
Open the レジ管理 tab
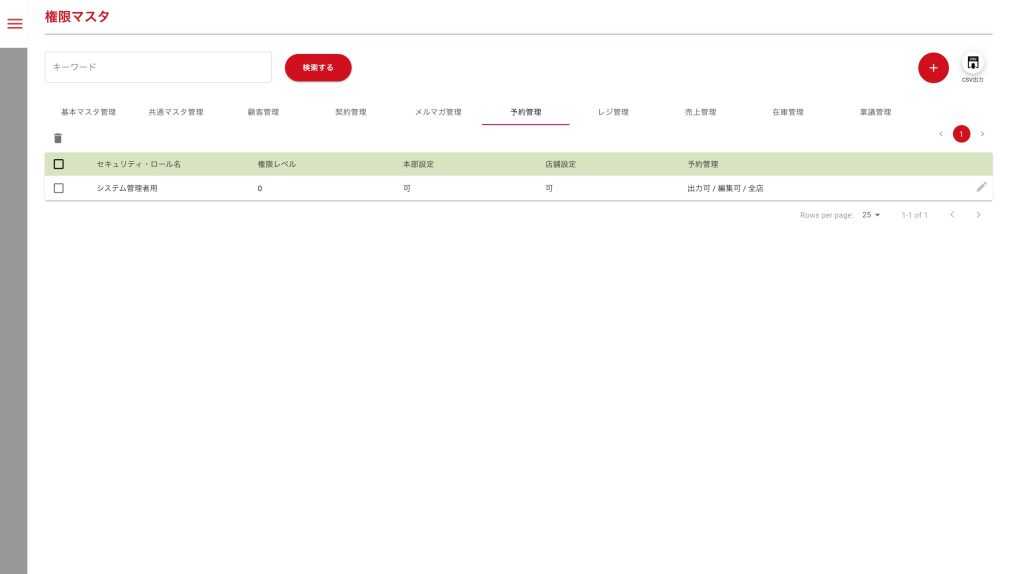tap(613, 112)
